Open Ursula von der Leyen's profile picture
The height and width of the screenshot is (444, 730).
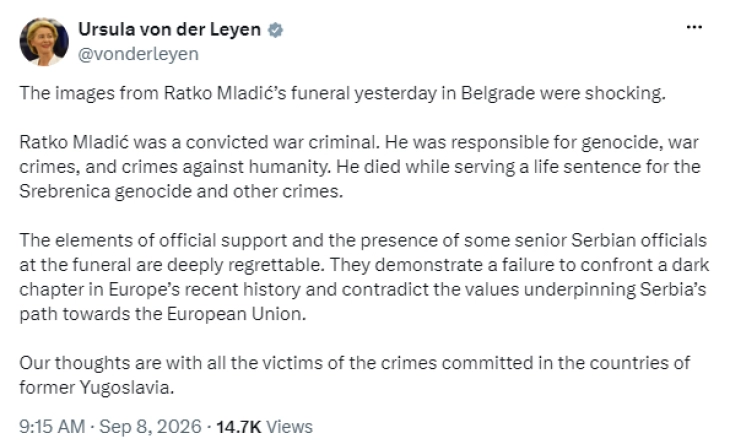tap(44, 41)
